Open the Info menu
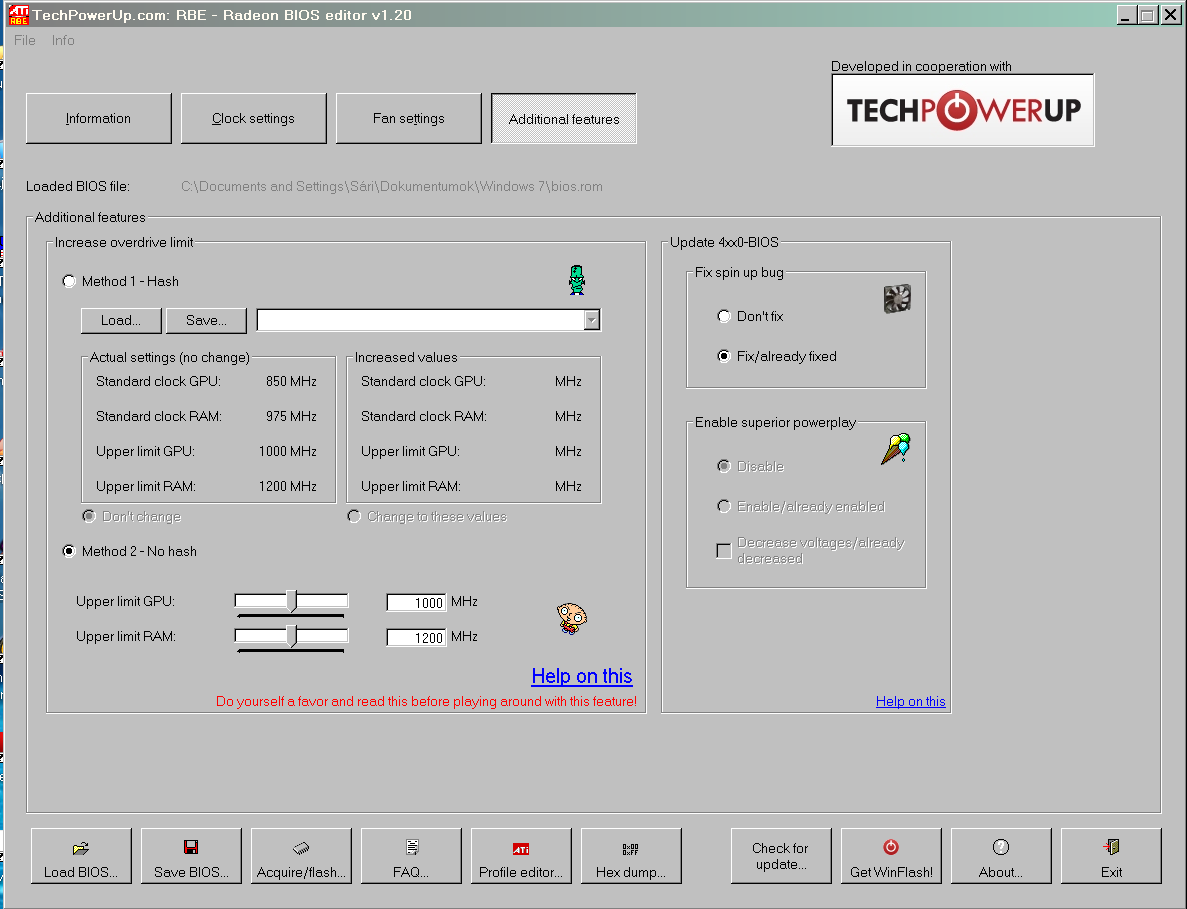This screenshot has height=909, width=1187. click(x=63, y=40)
